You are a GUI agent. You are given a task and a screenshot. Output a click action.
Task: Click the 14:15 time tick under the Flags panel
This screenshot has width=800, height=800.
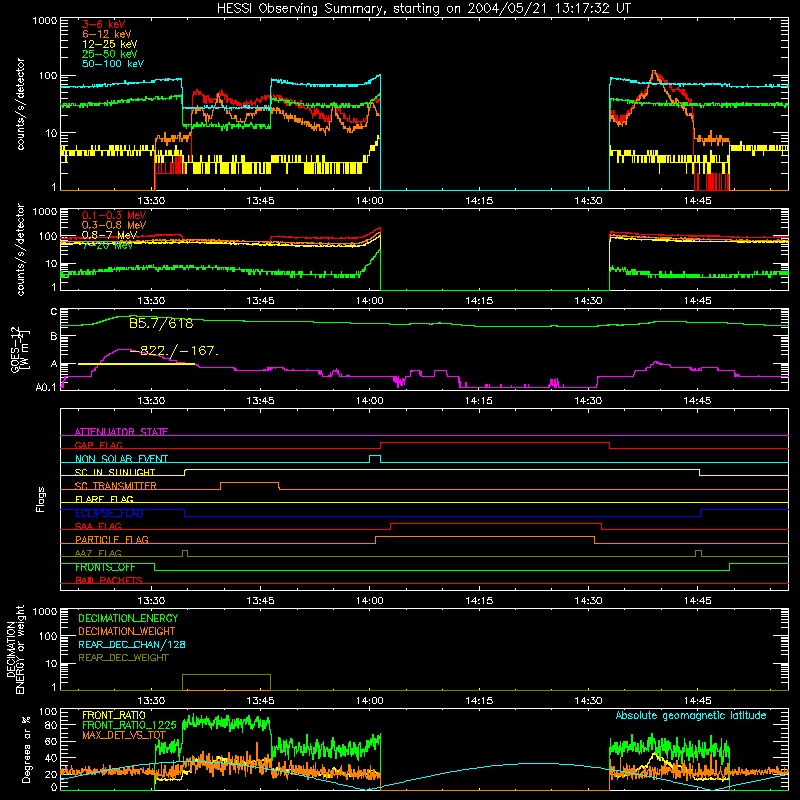479,601
